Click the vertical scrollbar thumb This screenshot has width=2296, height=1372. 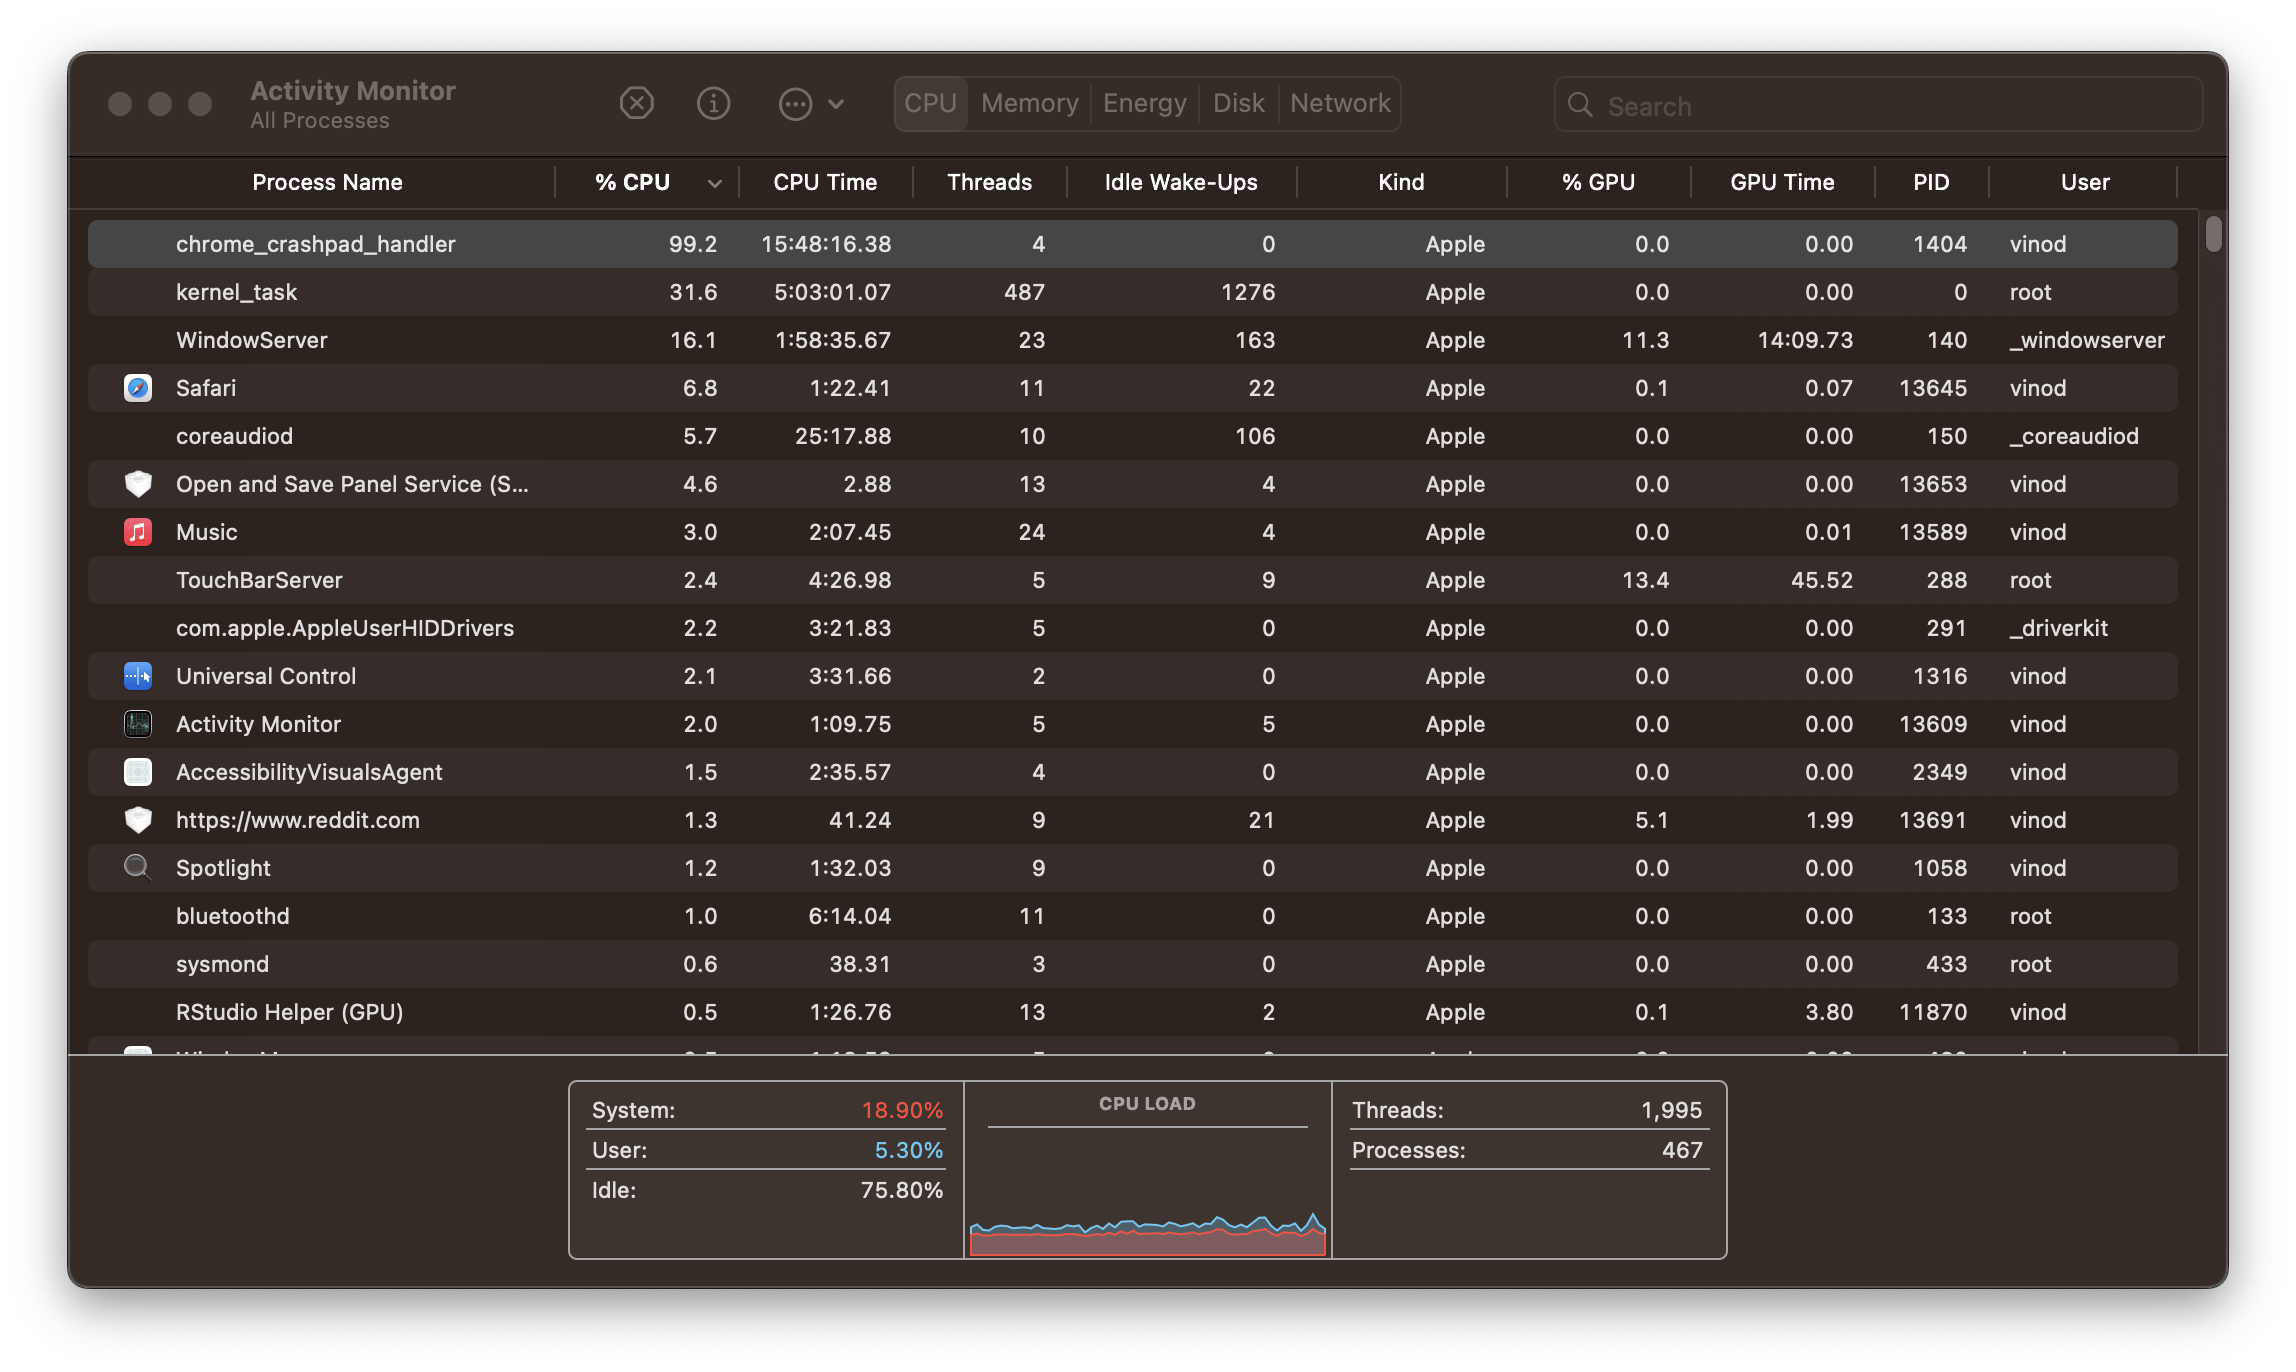pyautogui.click(x=2213, y=234)
